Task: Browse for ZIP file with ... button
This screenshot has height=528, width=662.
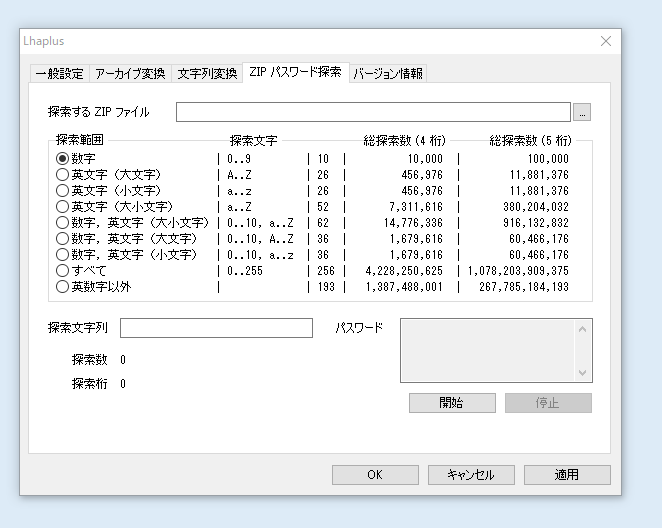Action: pos(582,112)
